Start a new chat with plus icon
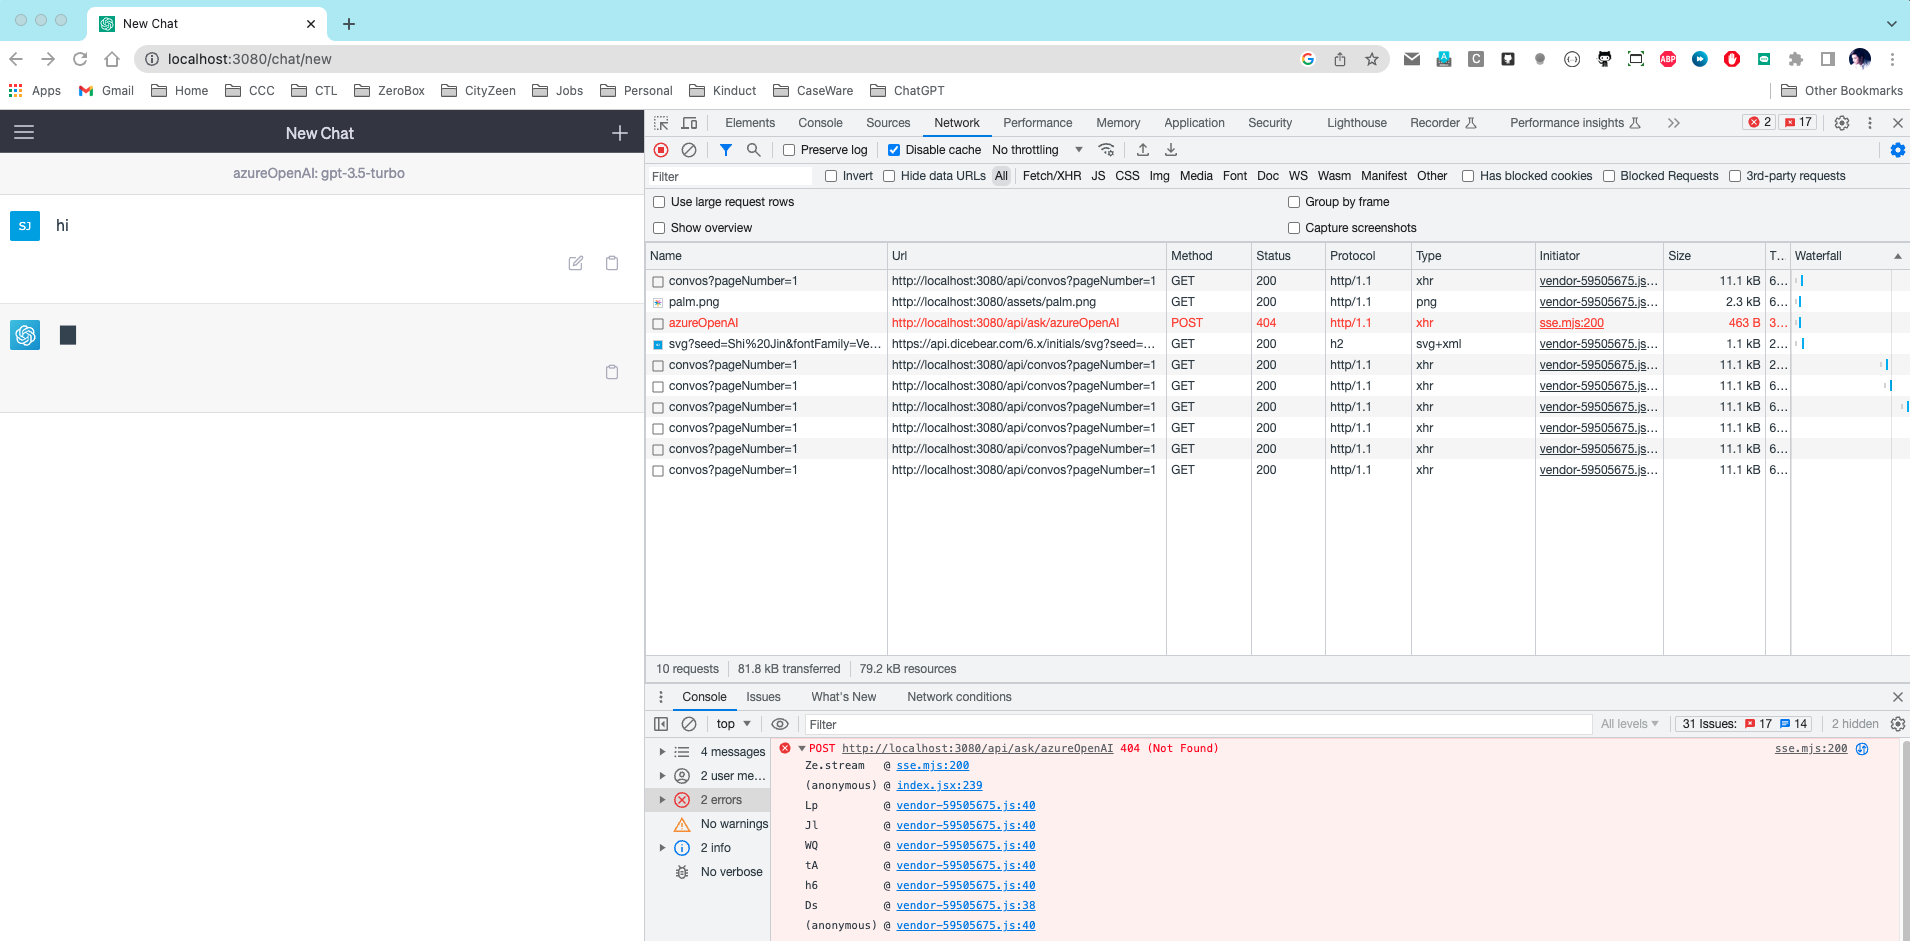The width and height of the screenshot is (1910, 941). (x=619, y=131)
